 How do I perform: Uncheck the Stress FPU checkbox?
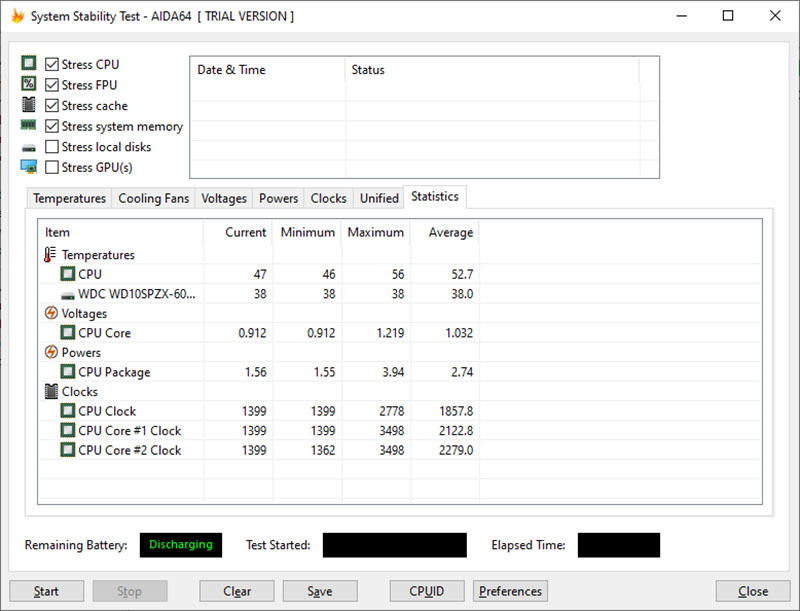tap(52, 85)
